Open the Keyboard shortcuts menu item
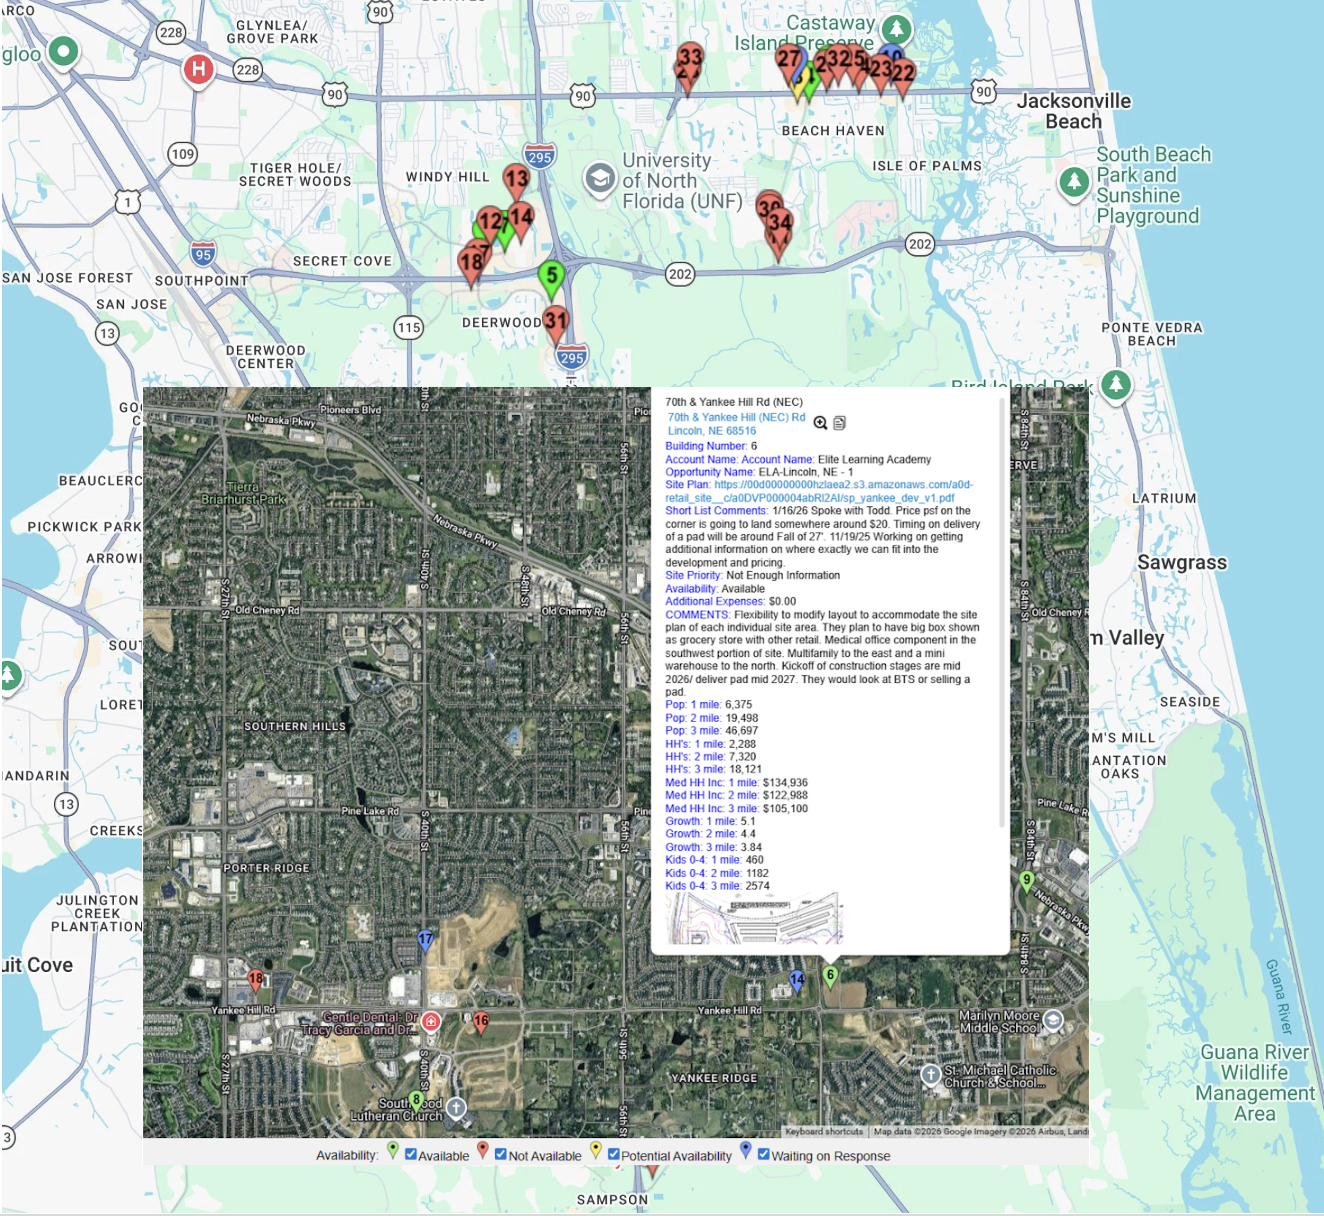 tap(822, 1131)
